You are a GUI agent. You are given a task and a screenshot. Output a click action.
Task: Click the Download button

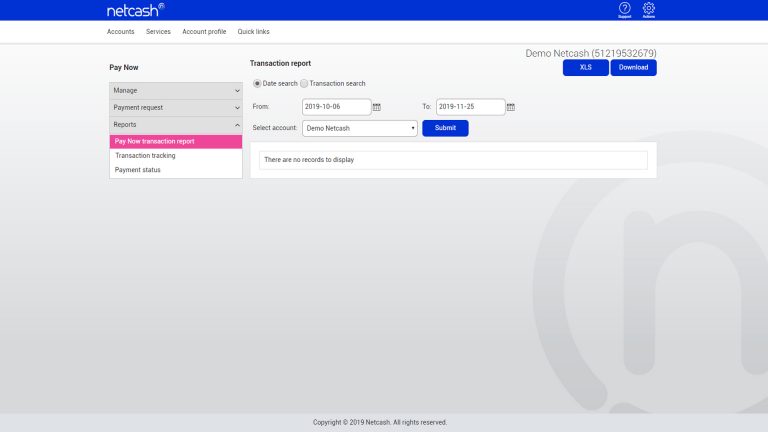pyautogui.click(x=633, y=68)
